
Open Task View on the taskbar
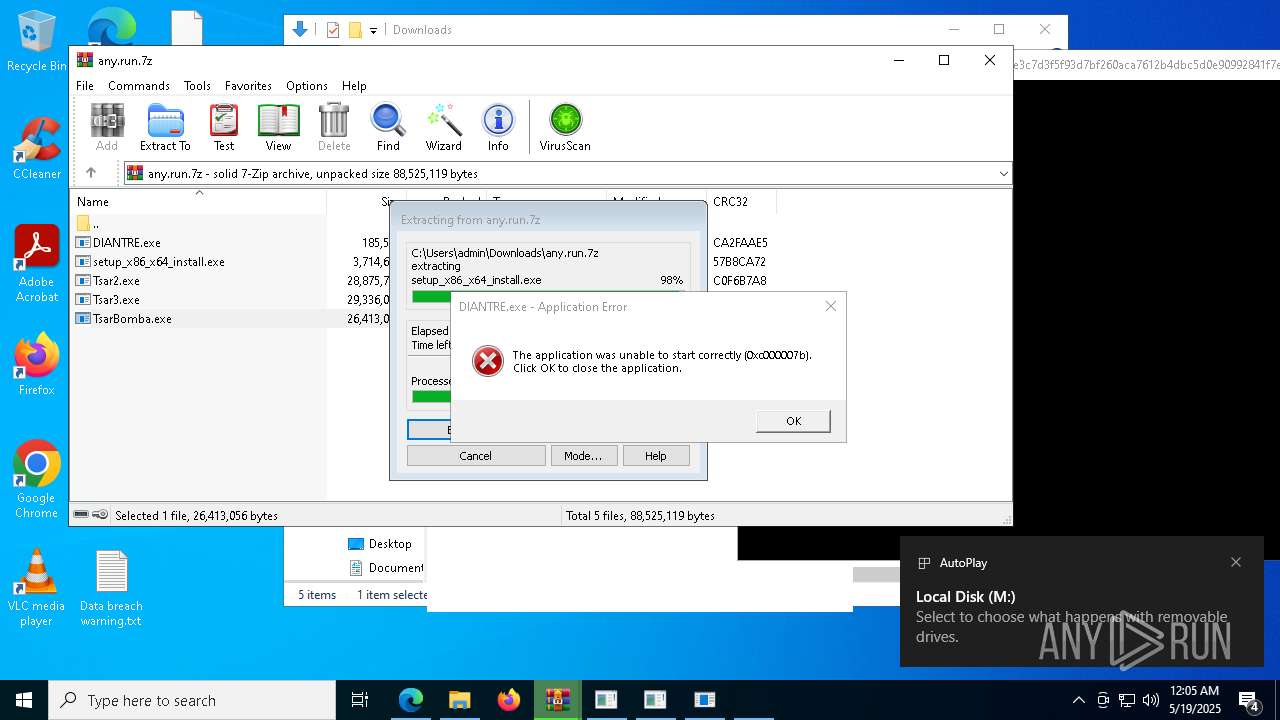click(360, 700)
